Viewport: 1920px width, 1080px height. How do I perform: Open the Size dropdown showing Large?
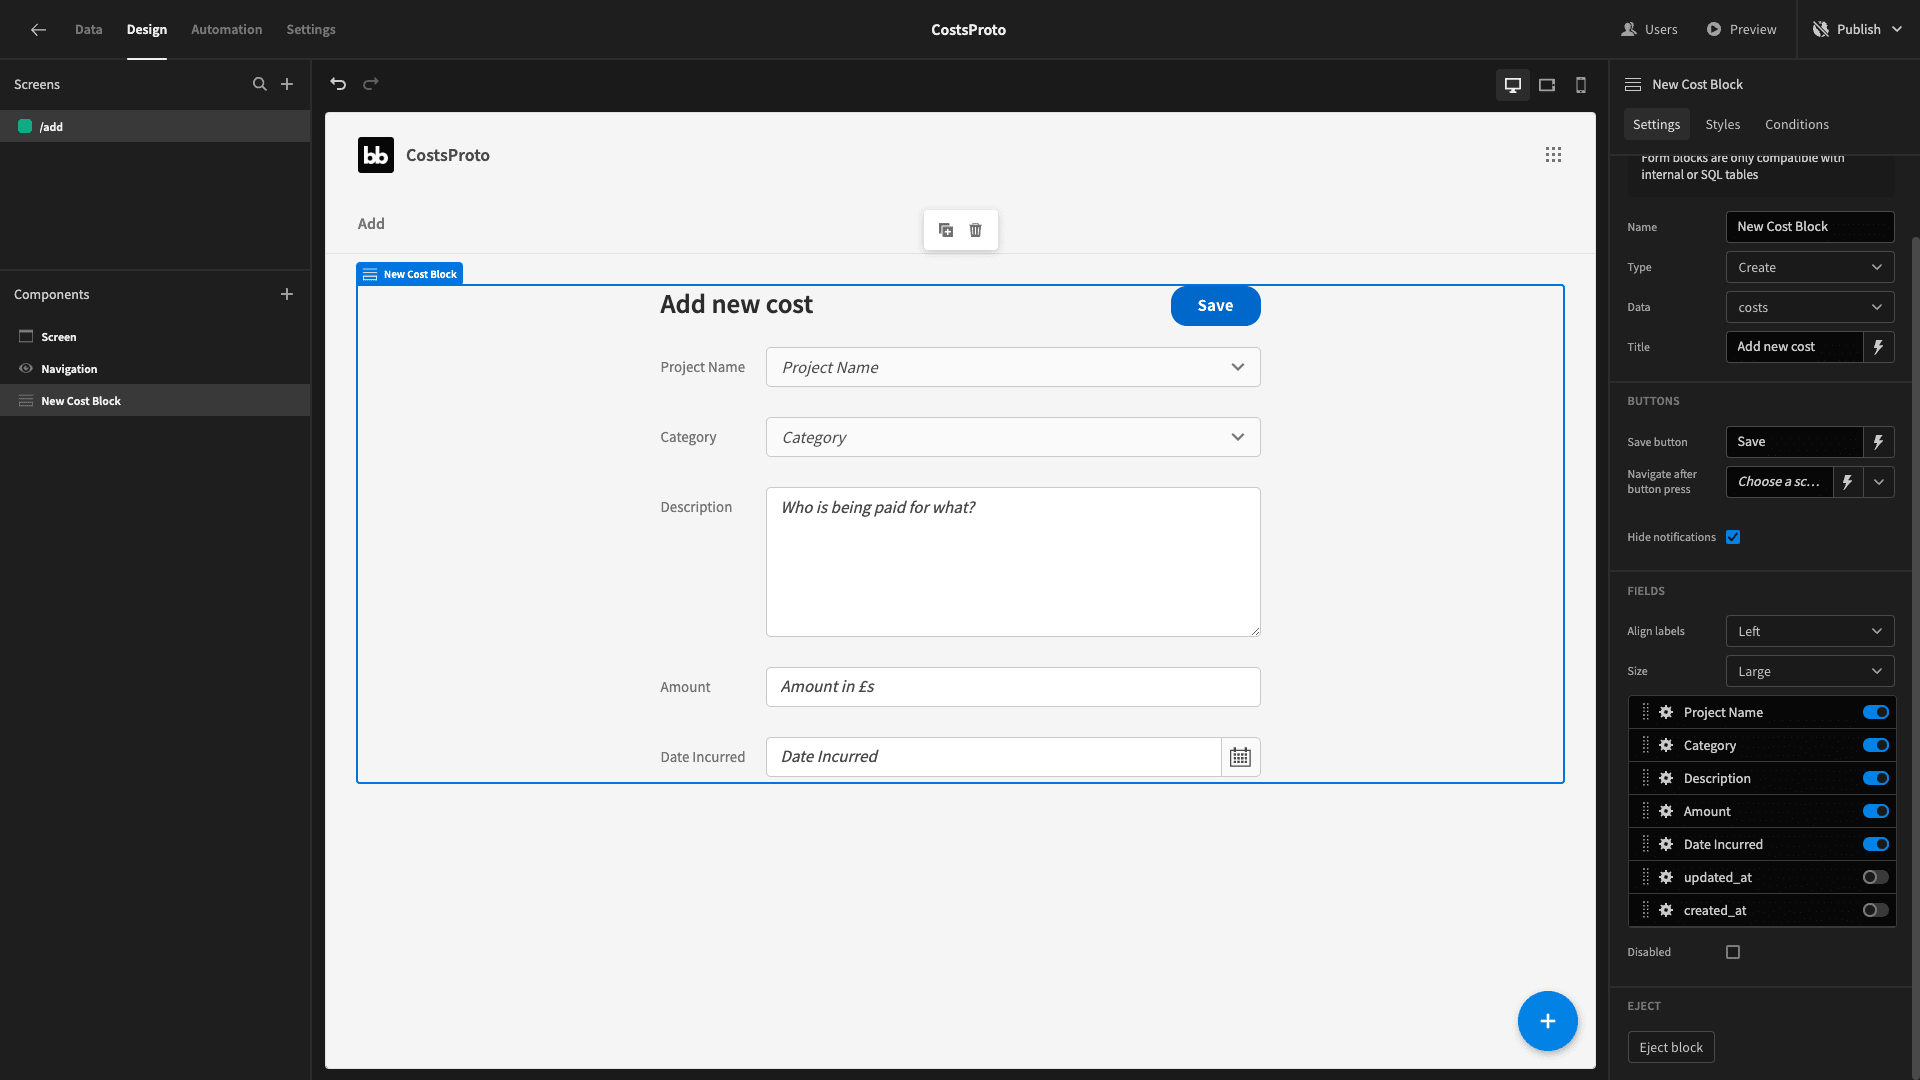tap(1810, 671)
